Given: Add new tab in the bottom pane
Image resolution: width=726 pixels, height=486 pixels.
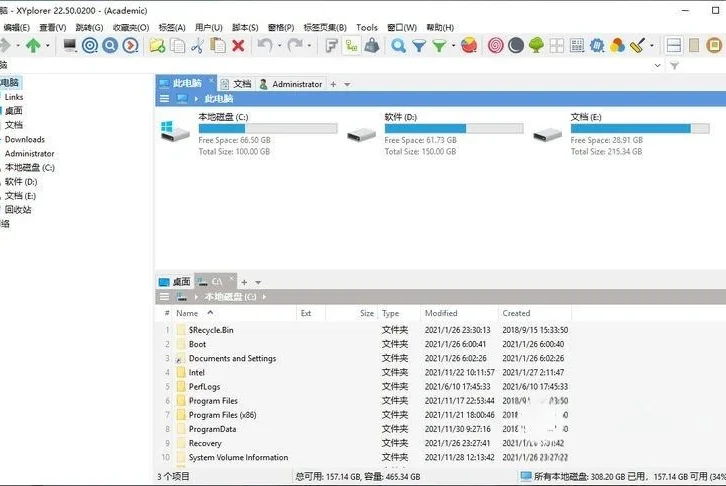Looking at the screenshot, I should pyautogui.click(x=244, y=282).
